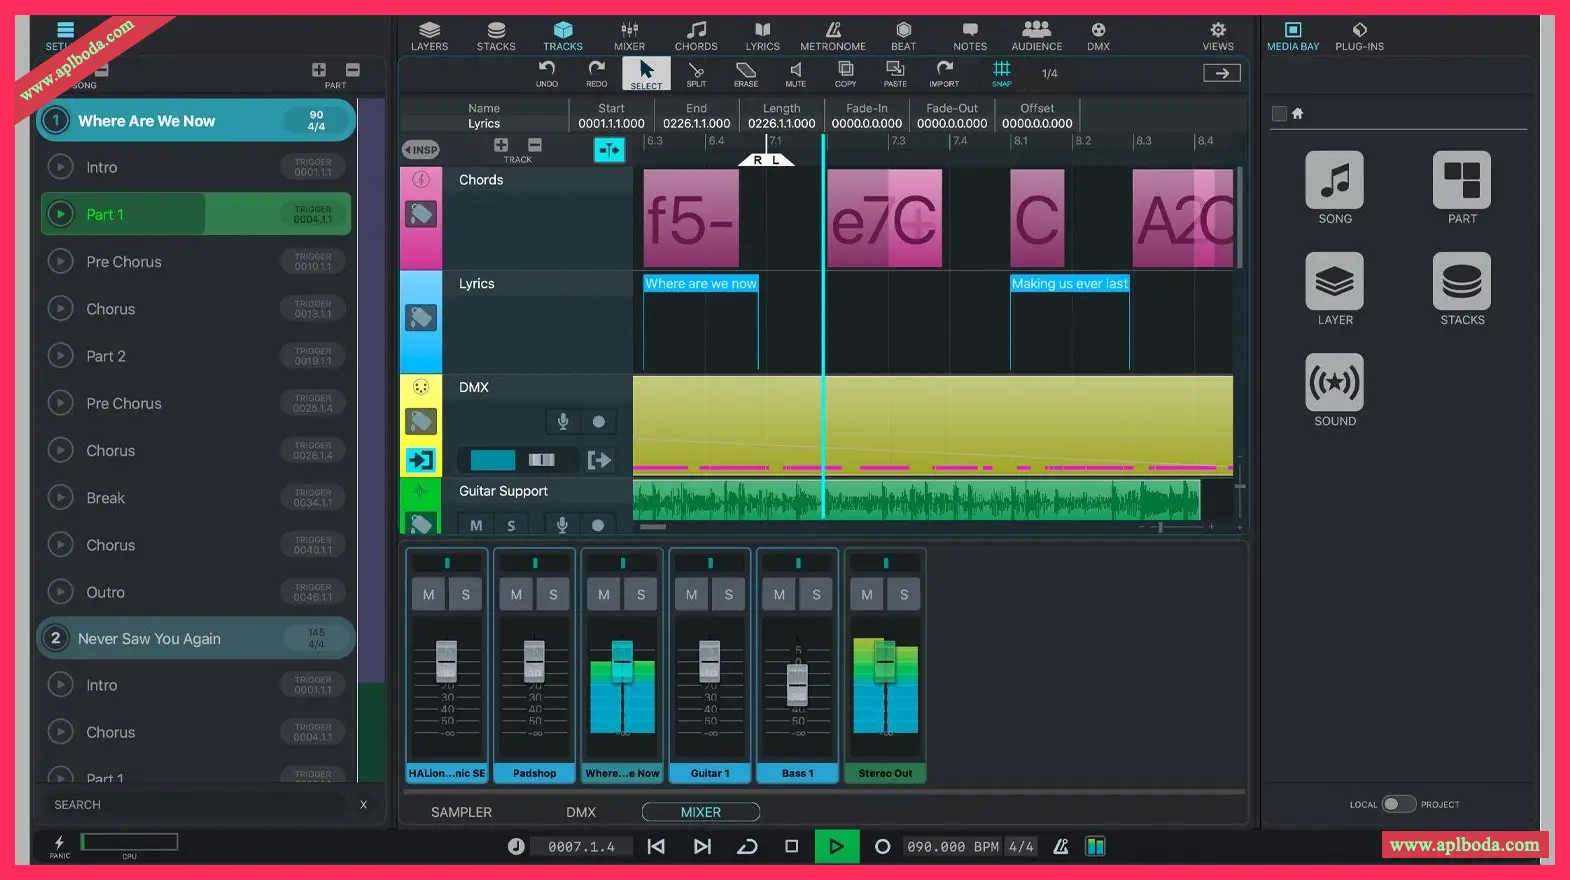The image size is (1570, 880).
Task: Click the Copy icon
Action: [x=846, y=73]
